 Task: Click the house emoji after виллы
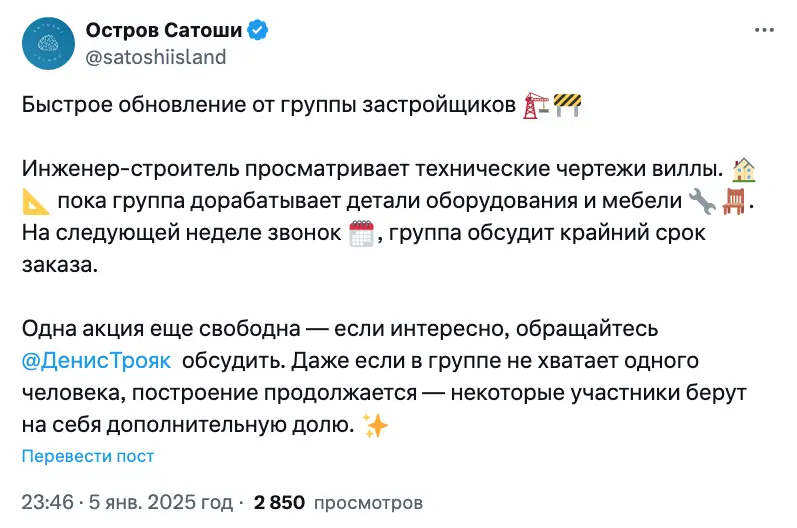[x=743, y=170]
